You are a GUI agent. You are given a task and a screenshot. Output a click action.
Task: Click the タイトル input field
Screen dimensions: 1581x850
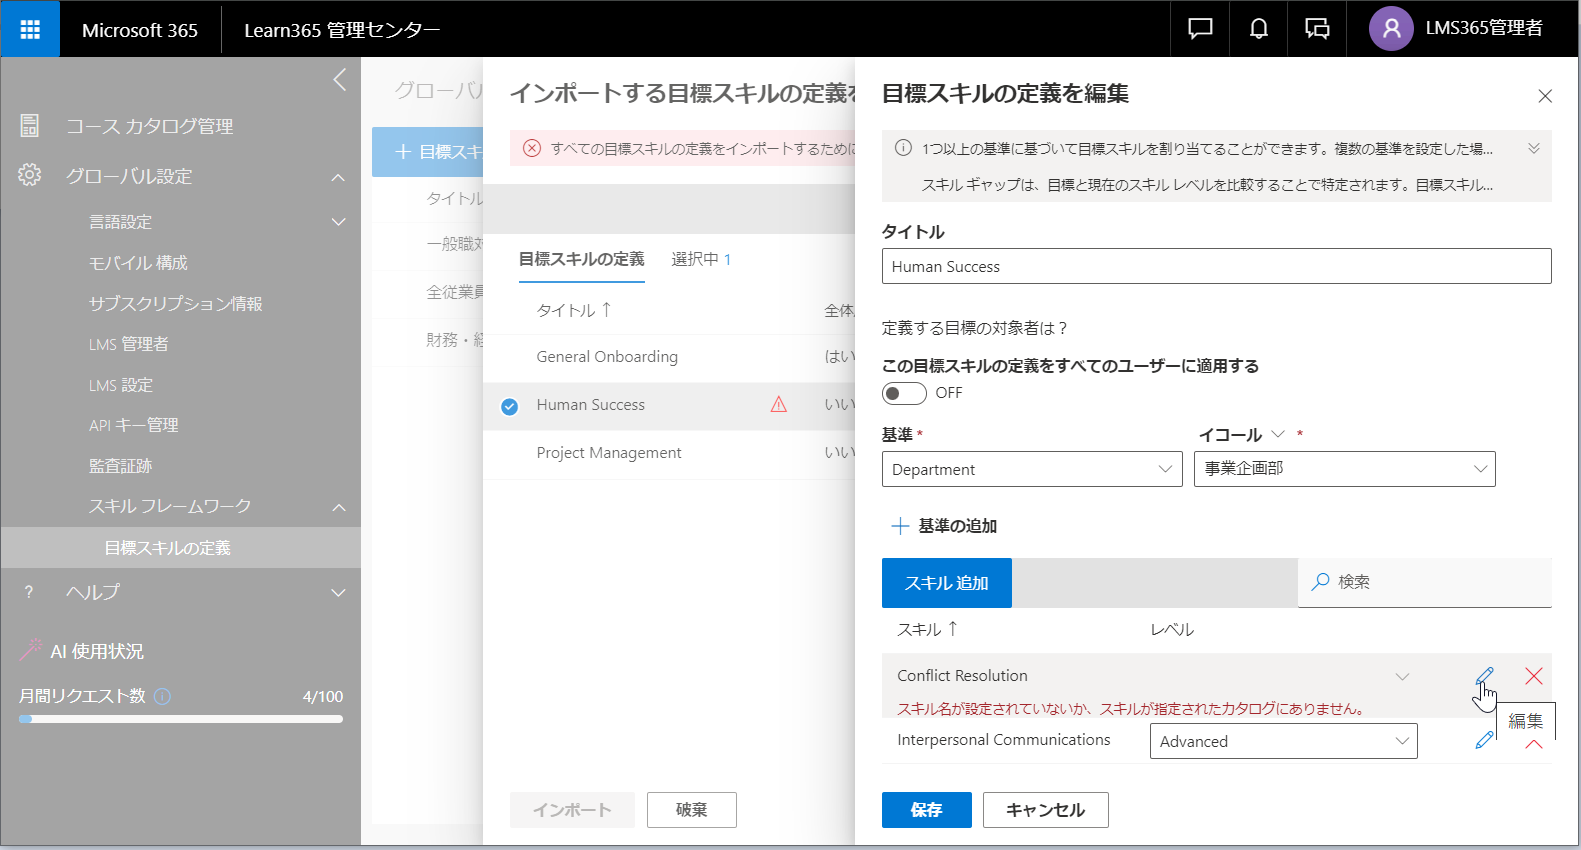click(x=1216, y=266)
